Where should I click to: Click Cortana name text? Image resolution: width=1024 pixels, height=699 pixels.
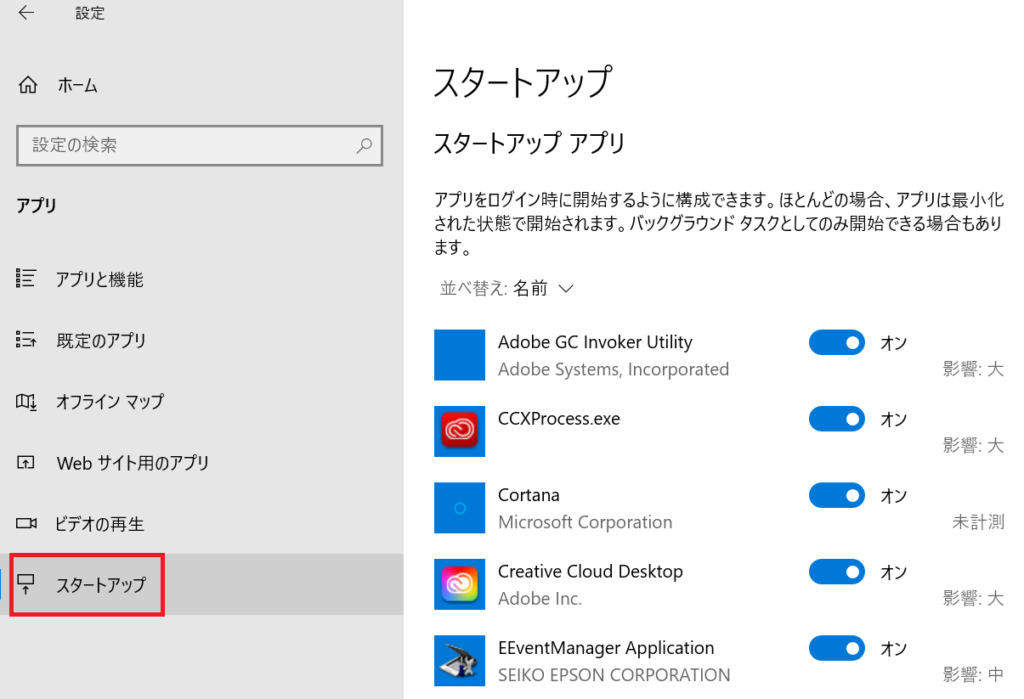pos(528,495)
